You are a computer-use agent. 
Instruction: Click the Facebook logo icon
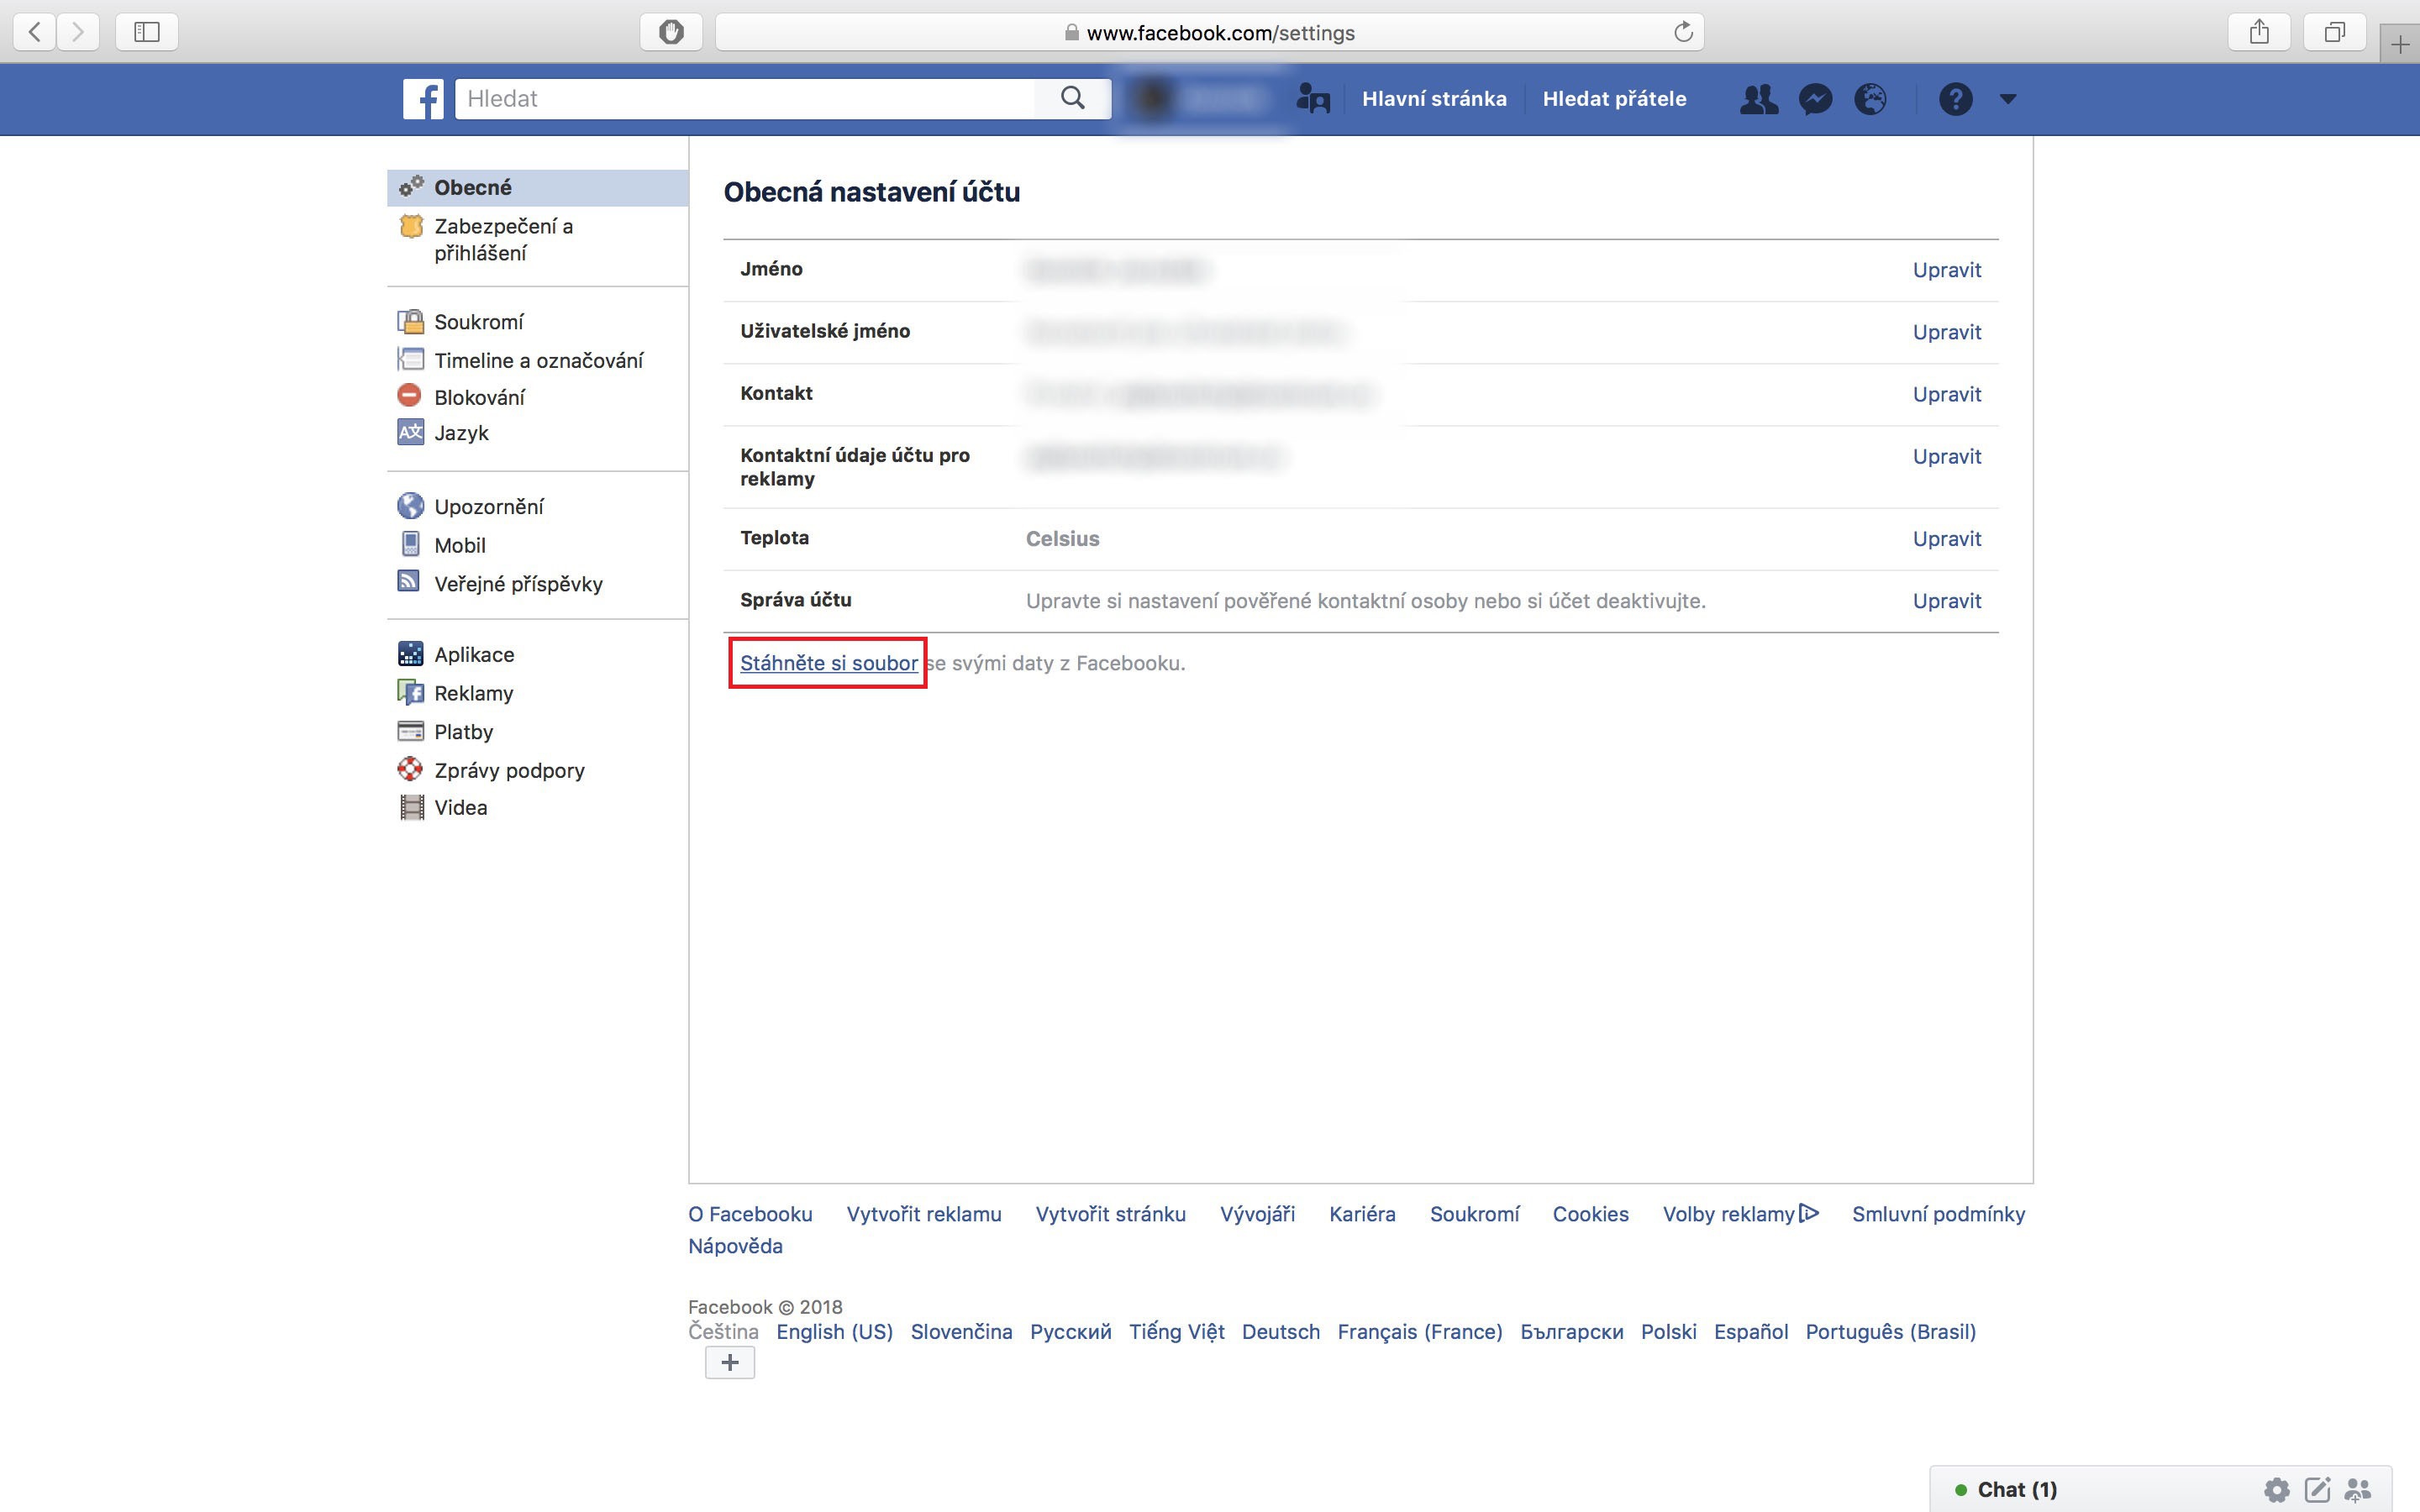click(x=423, y=99)
